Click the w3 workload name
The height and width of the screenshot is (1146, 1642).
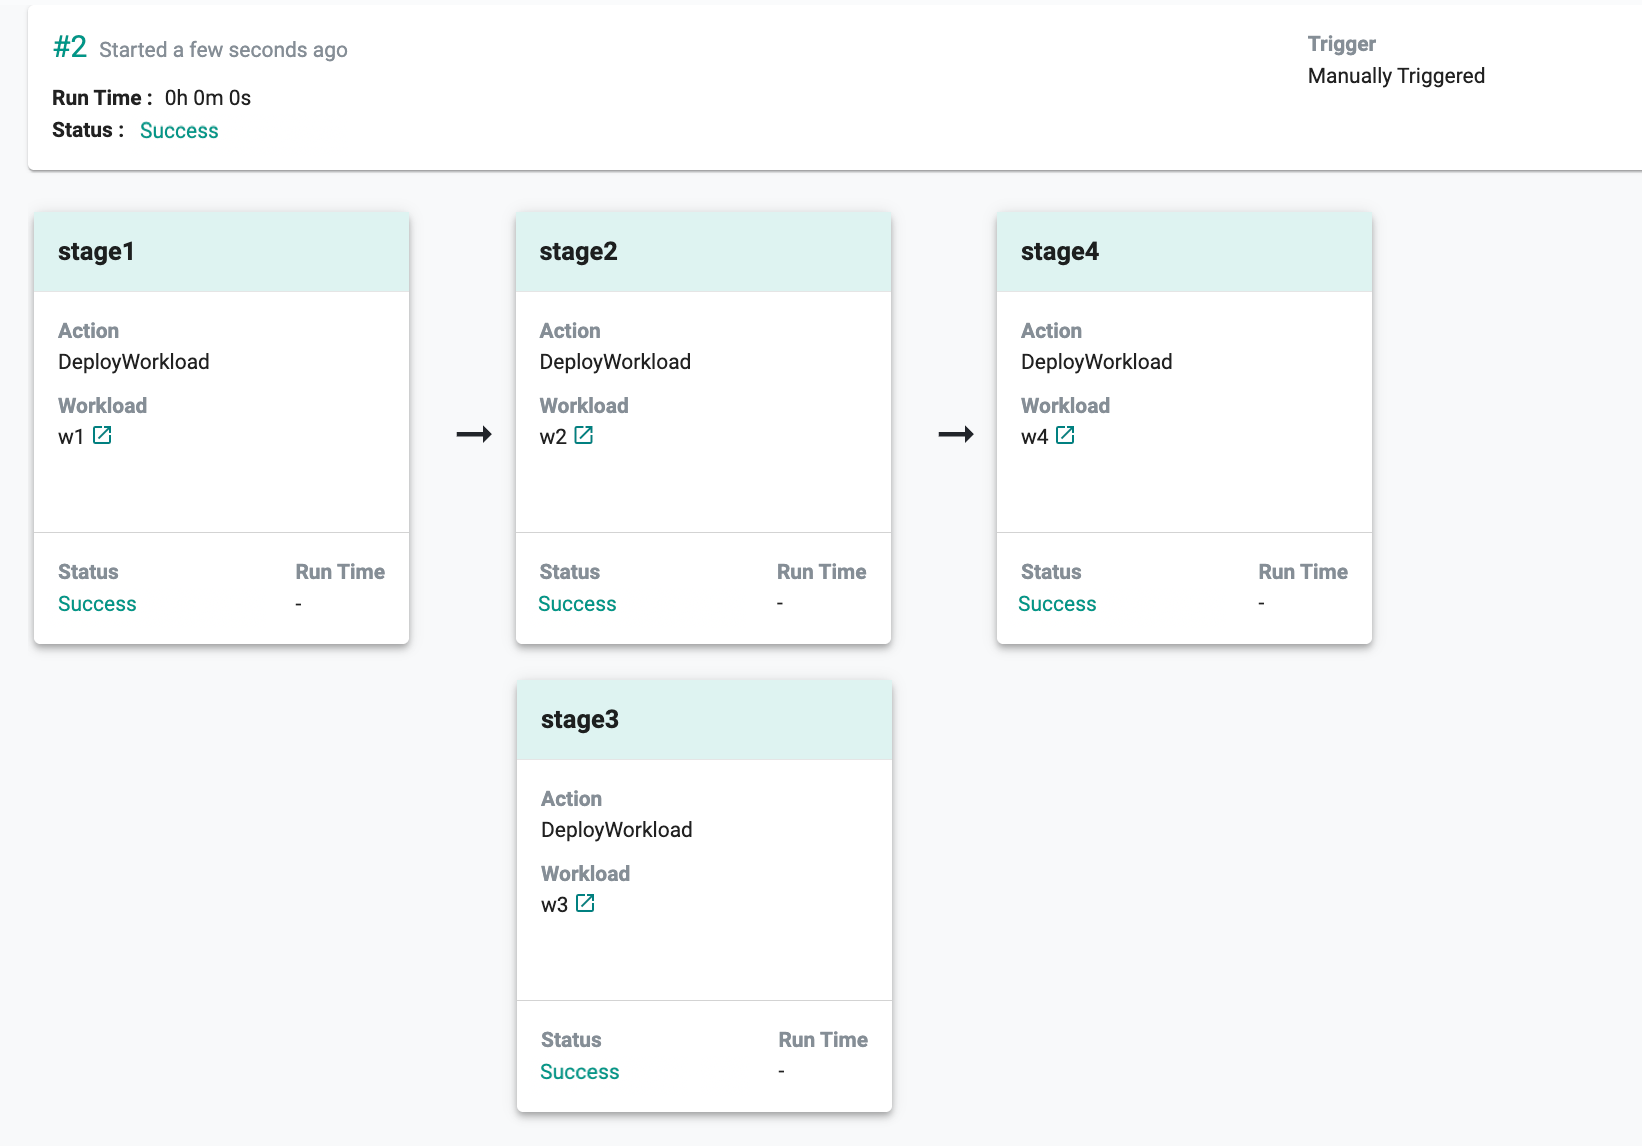554,905
